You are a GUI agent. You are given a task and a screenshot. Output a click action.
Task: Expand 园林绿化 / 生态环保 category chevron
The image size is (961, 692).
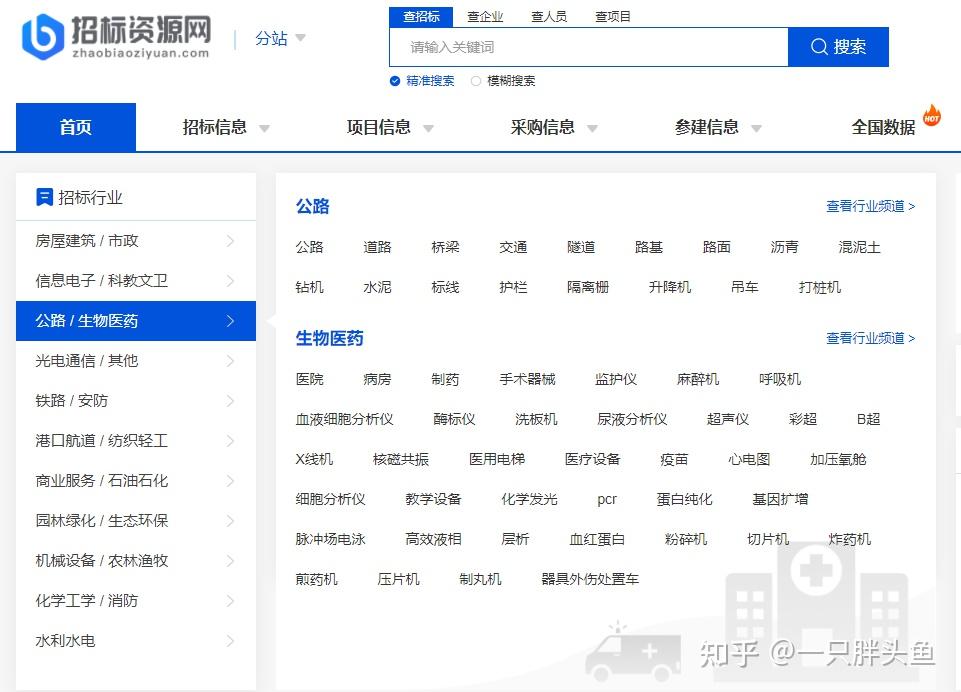pyautogui.click(x=230, y=521)
